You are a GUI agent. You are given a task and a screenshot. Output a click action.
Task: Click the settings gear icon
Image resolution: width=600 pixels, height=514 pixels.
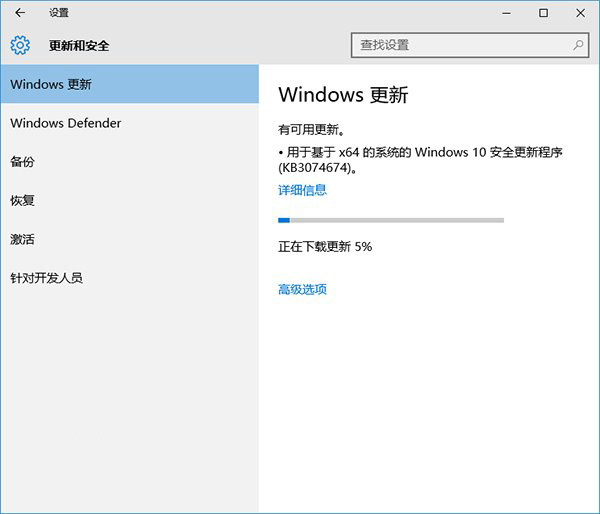coord(20,45)
